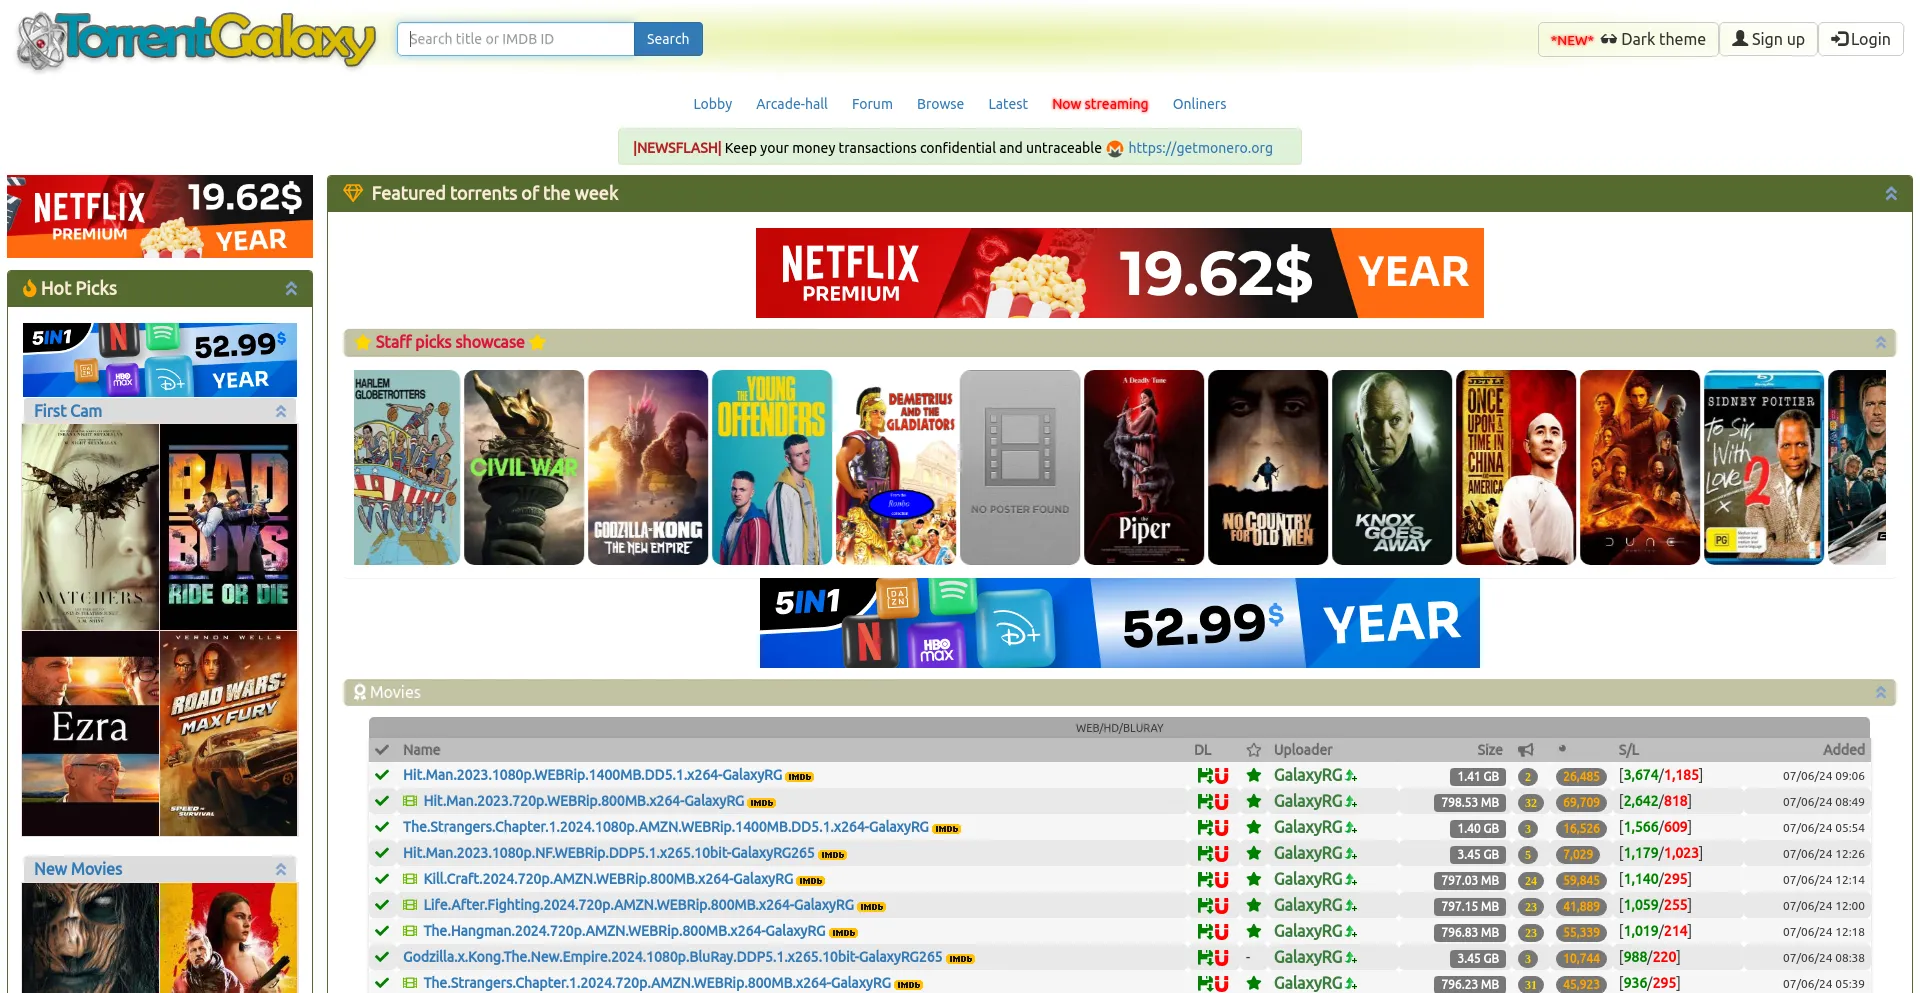Click the 1.41 GB size cell
This screenshot has width=1920, height=993.
[x=1478, y=777]
